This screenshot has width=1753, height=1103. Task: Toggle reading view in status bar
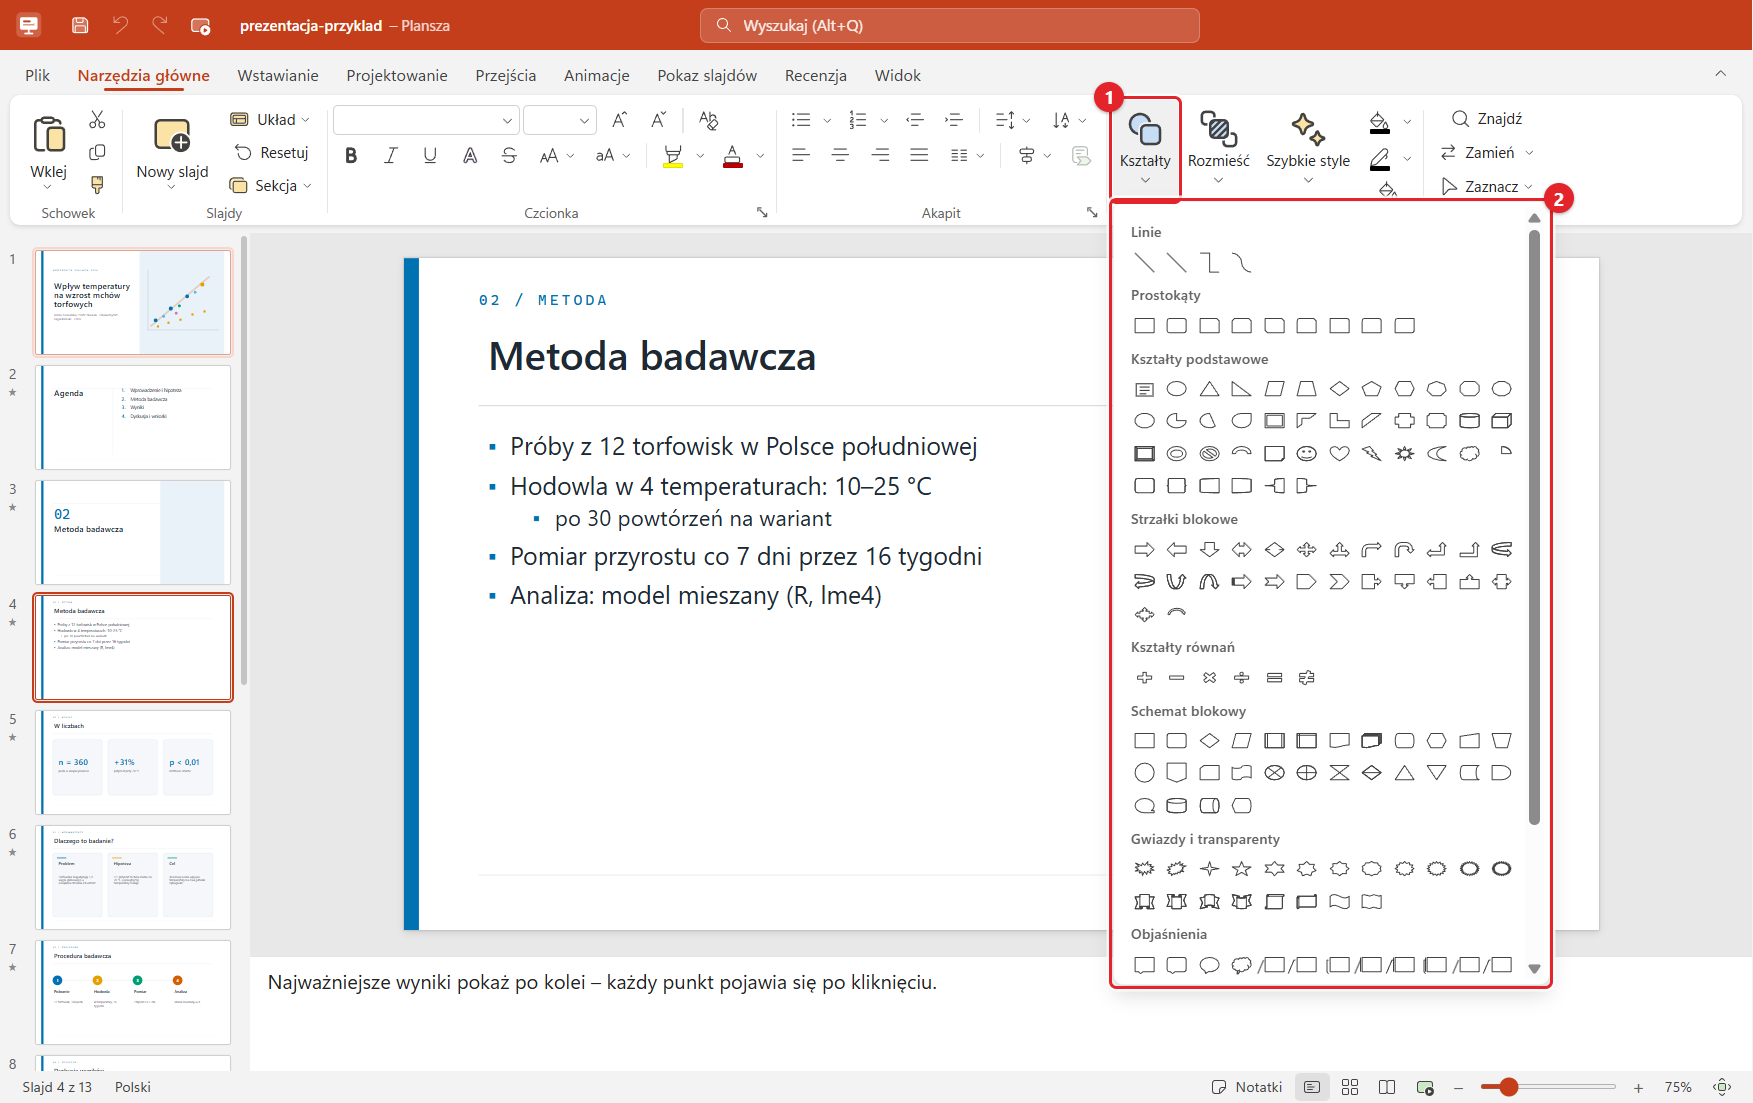pos(1387,1087)
